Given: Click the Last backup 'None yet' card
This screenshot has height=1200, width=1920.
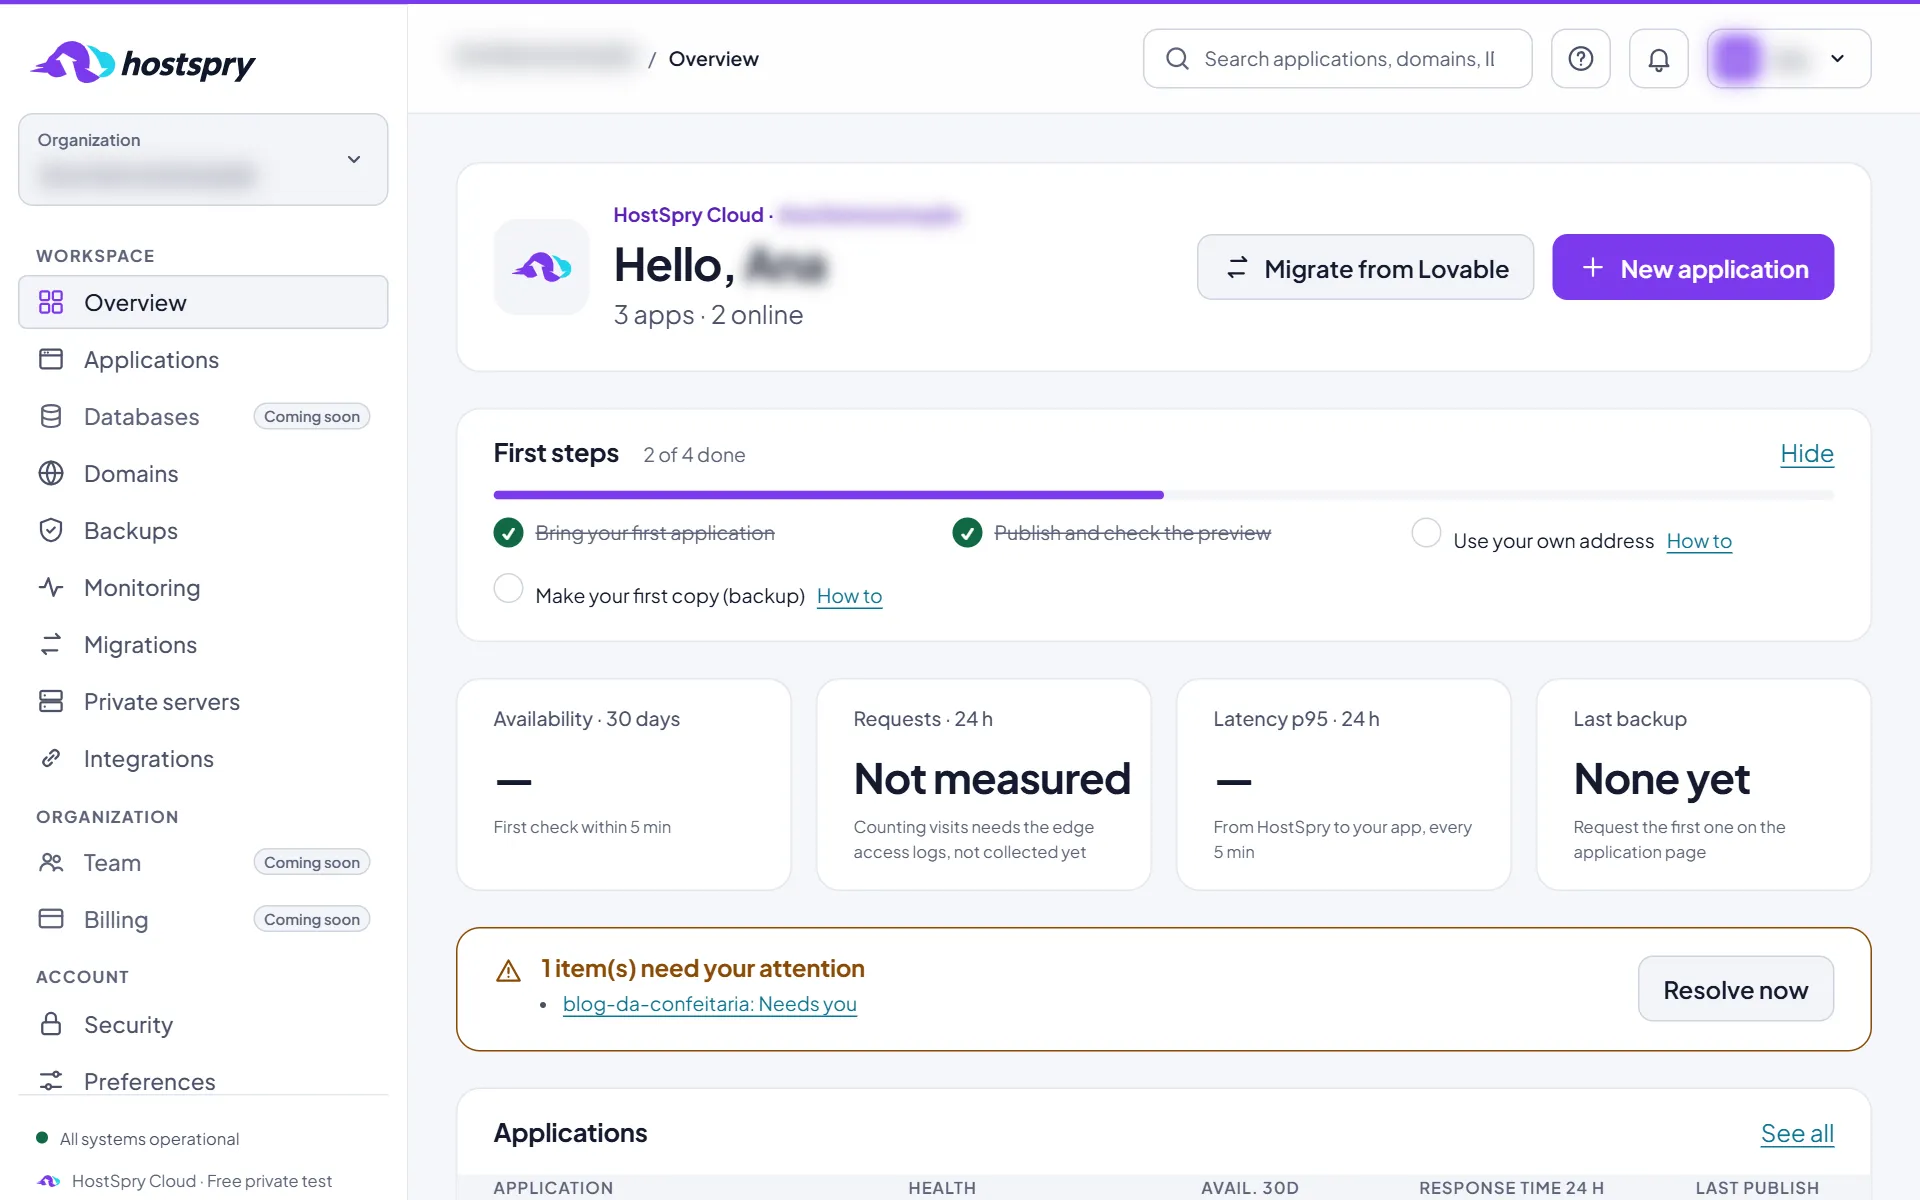Looking at the screenshot, I should (1704, 785).
